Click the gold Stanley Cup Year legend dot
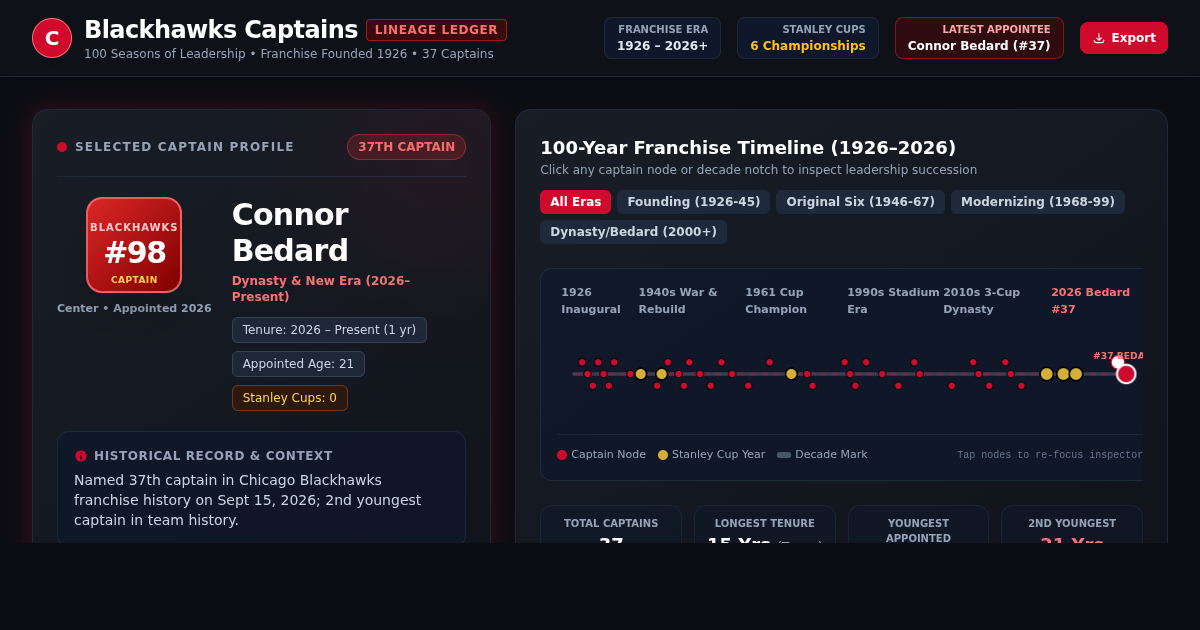Viewport: 1200px width, 630px height. (663, 455)
